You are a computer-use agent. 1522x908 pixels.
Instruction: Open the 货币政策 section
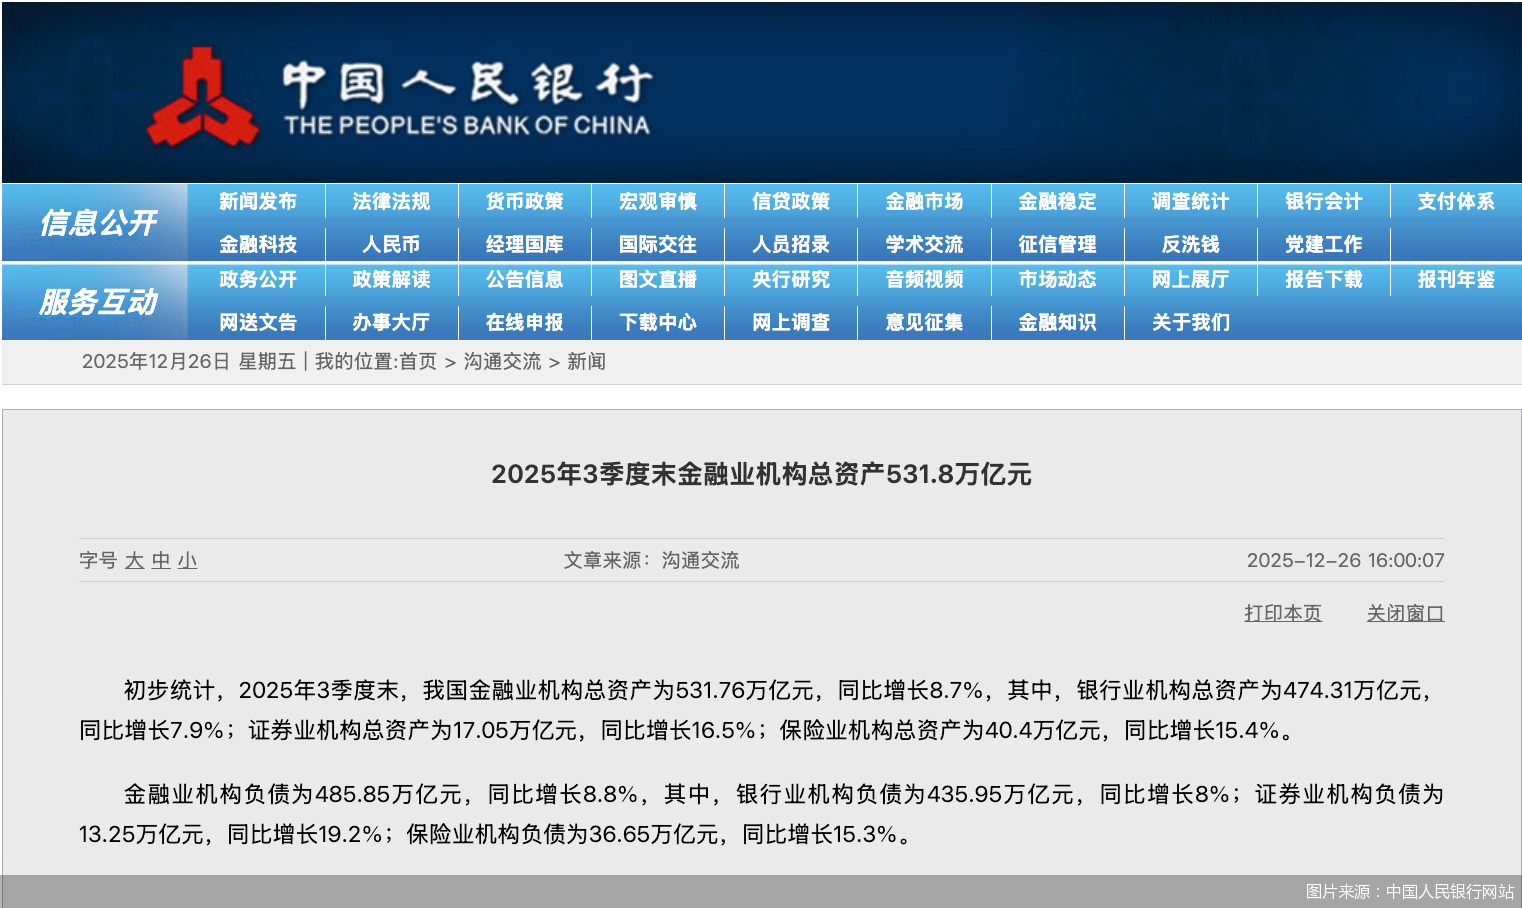[524, 200]
